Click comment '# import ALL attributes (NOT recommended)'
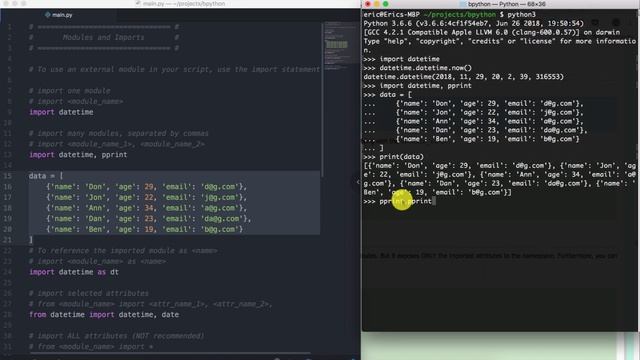This screenshot has width=640, height=360. [x=116, y=336]
